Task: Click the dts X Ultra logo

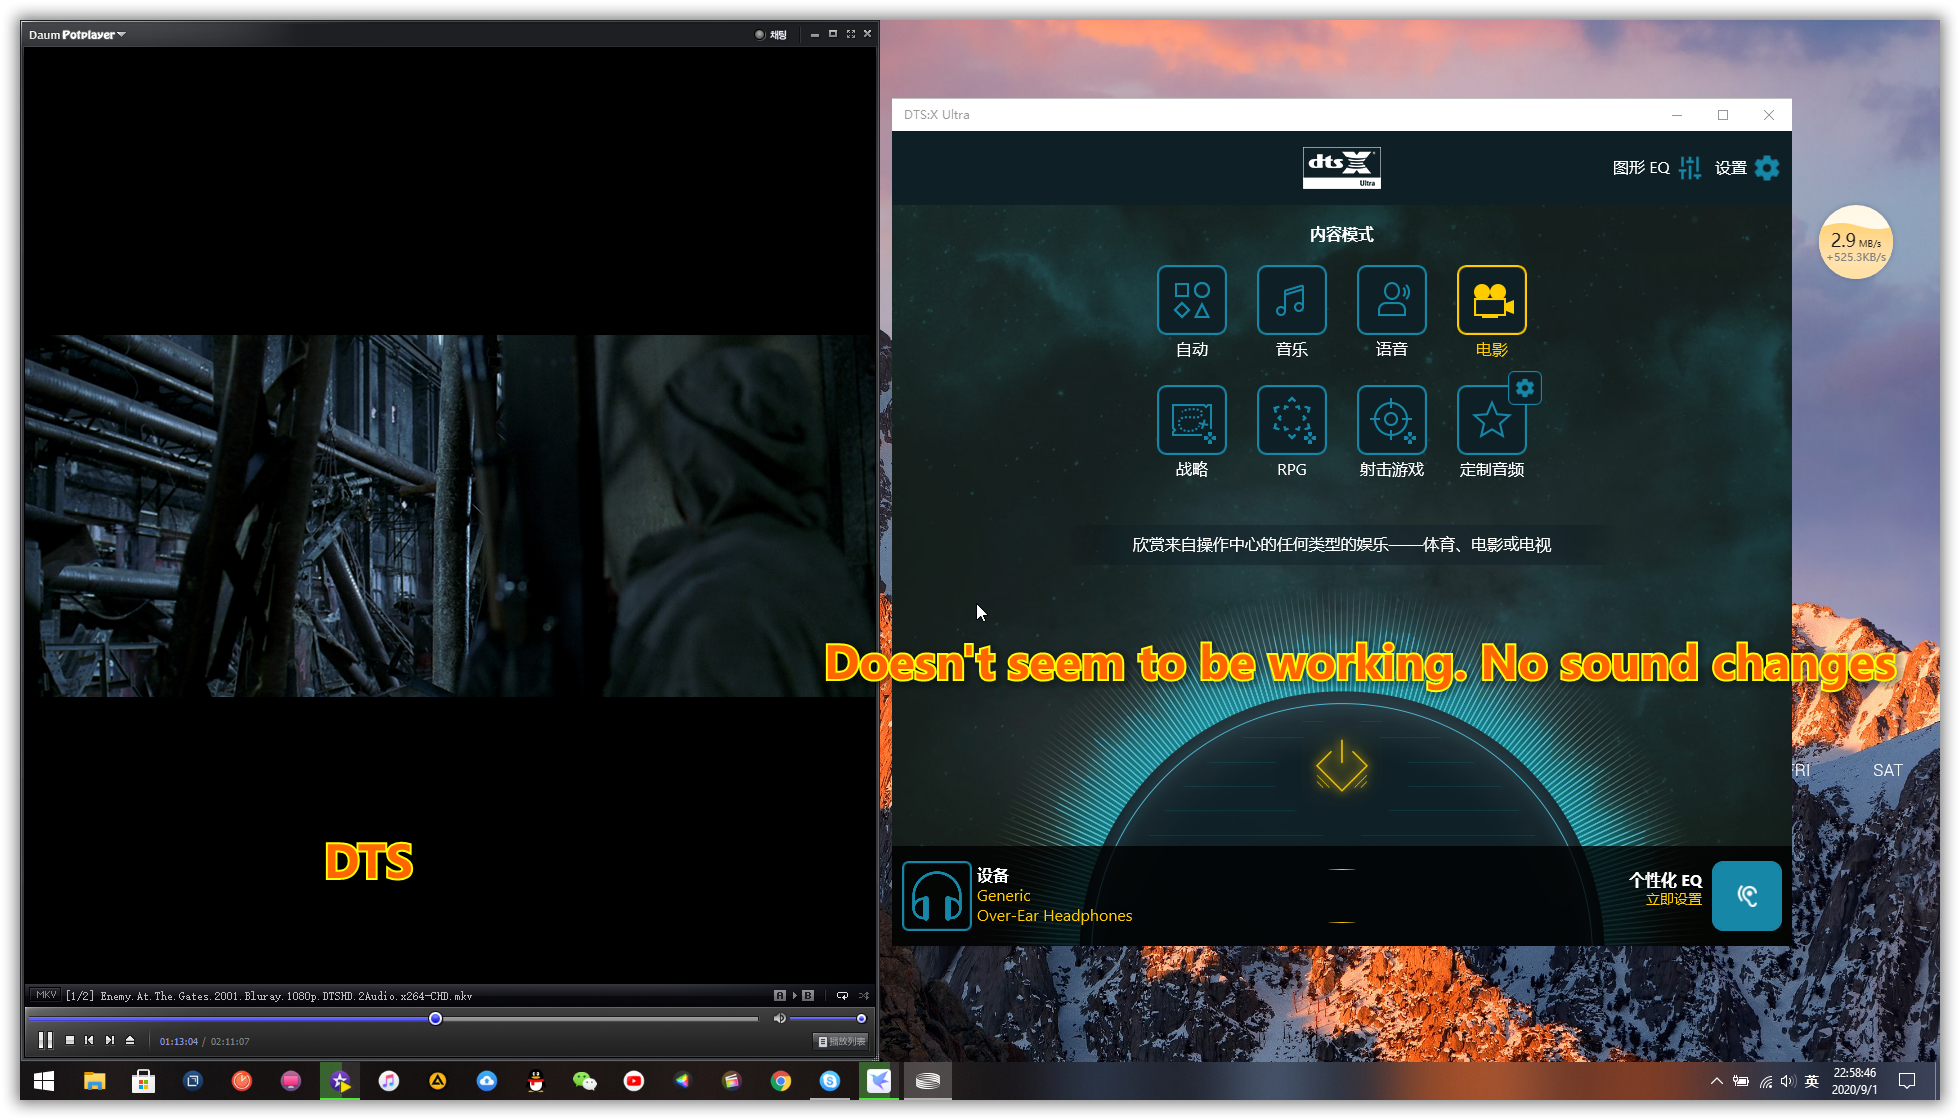Action: (1341, 168)
